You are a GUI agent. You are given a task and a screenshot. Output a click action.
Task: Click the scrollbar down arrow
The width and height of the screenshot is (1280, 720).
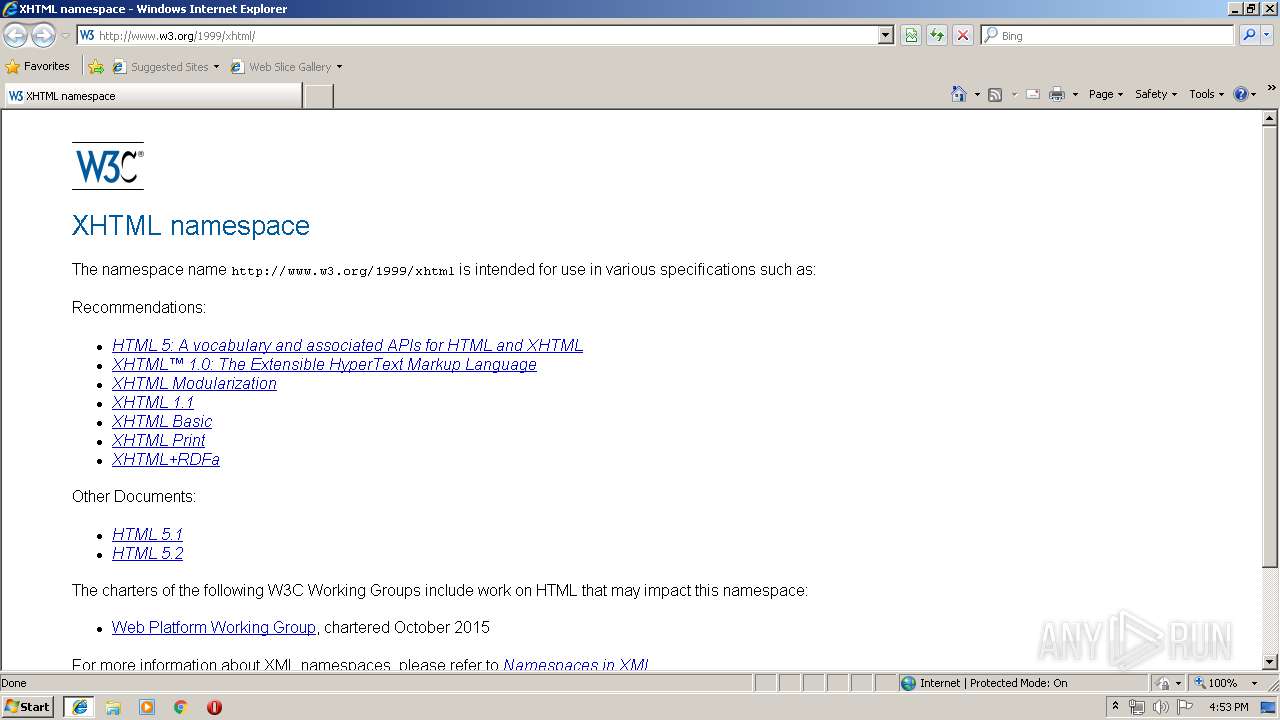(1270, 662)
